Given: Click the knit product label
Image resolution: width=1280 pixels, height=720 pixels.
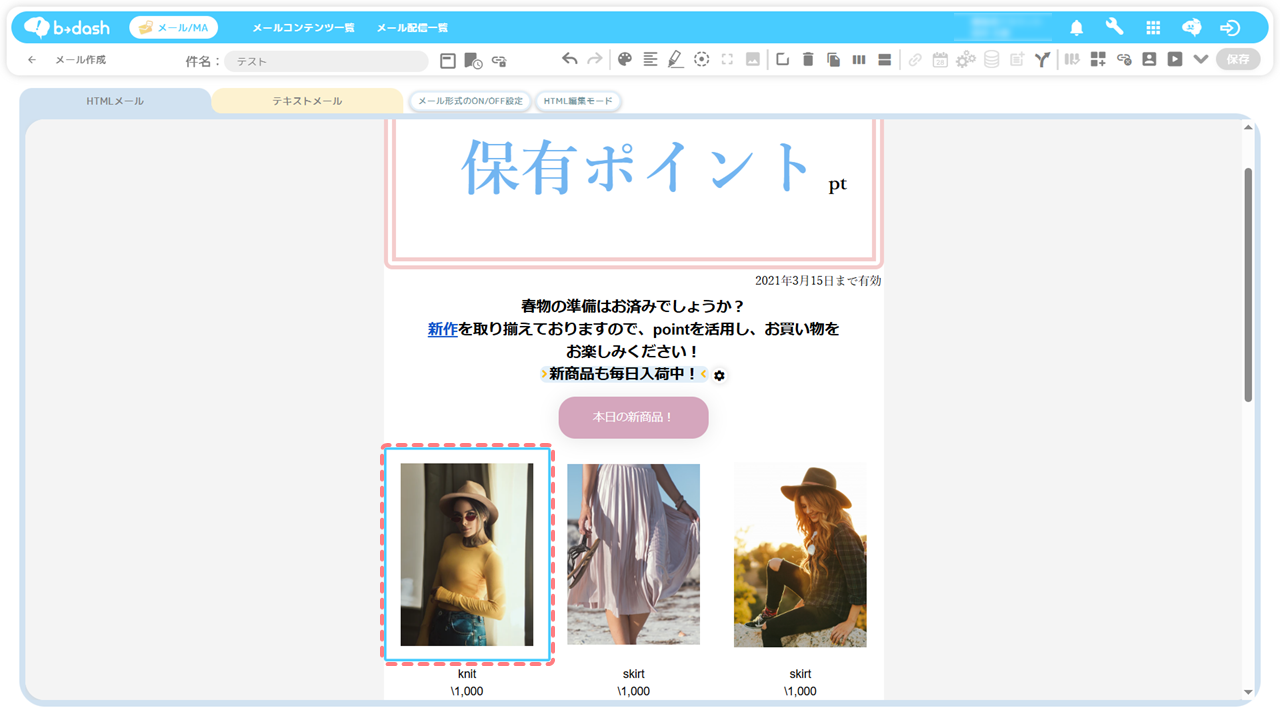Looking at the screenshot, I should (467, 674).
